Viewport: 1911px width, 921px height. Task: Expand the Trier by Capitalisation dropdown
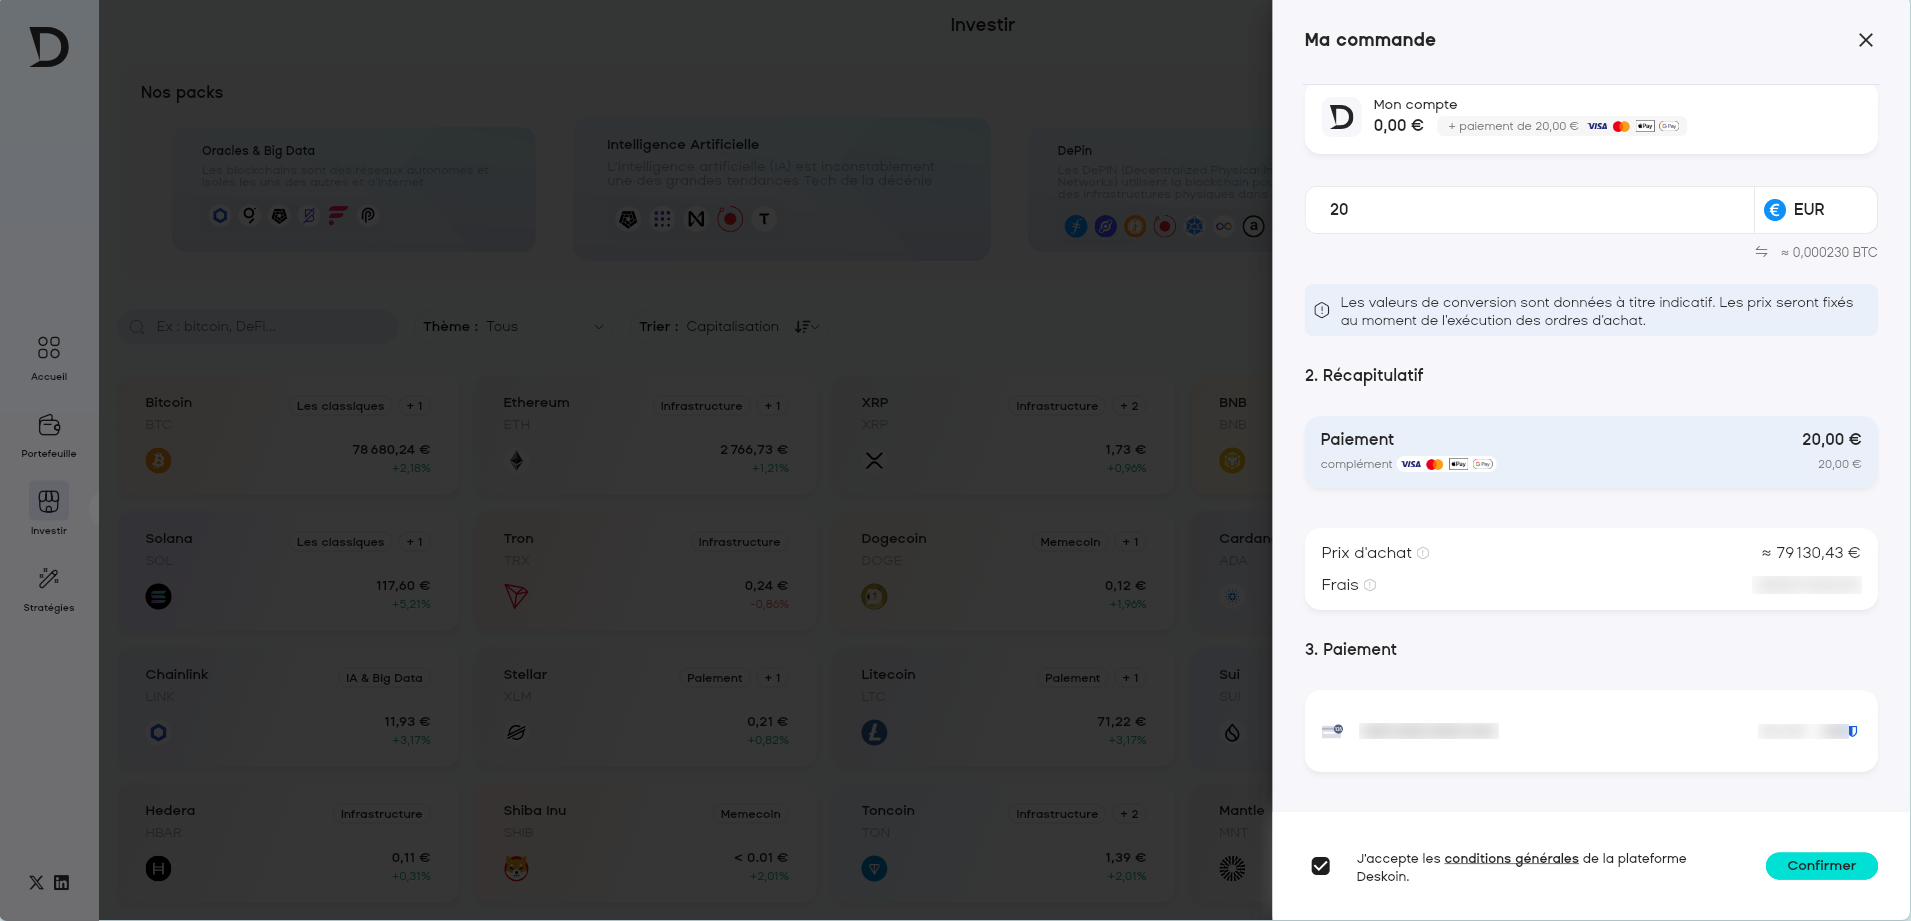[x=729, y=327]
